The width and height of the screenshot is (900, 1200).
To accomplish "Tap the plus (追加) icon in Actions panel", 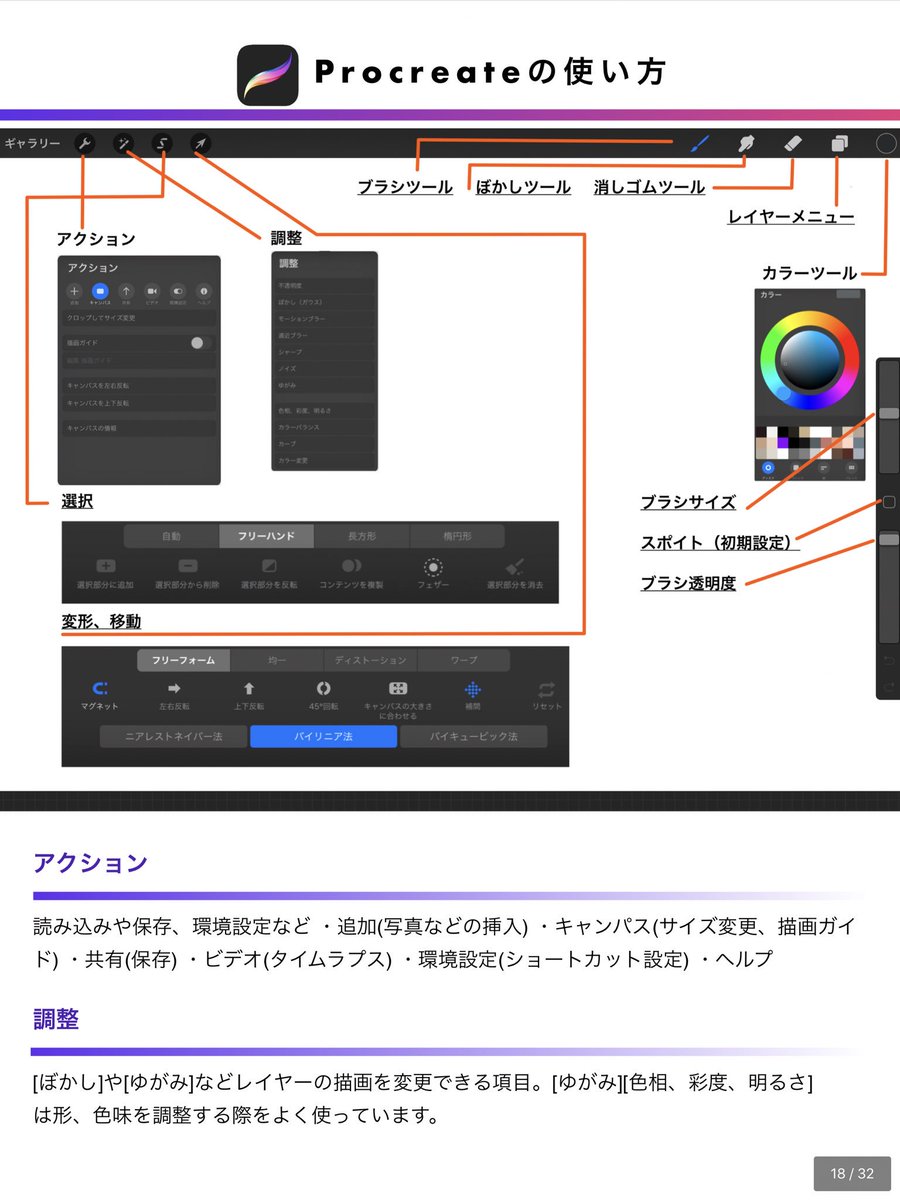I will [x=75, y=291].
